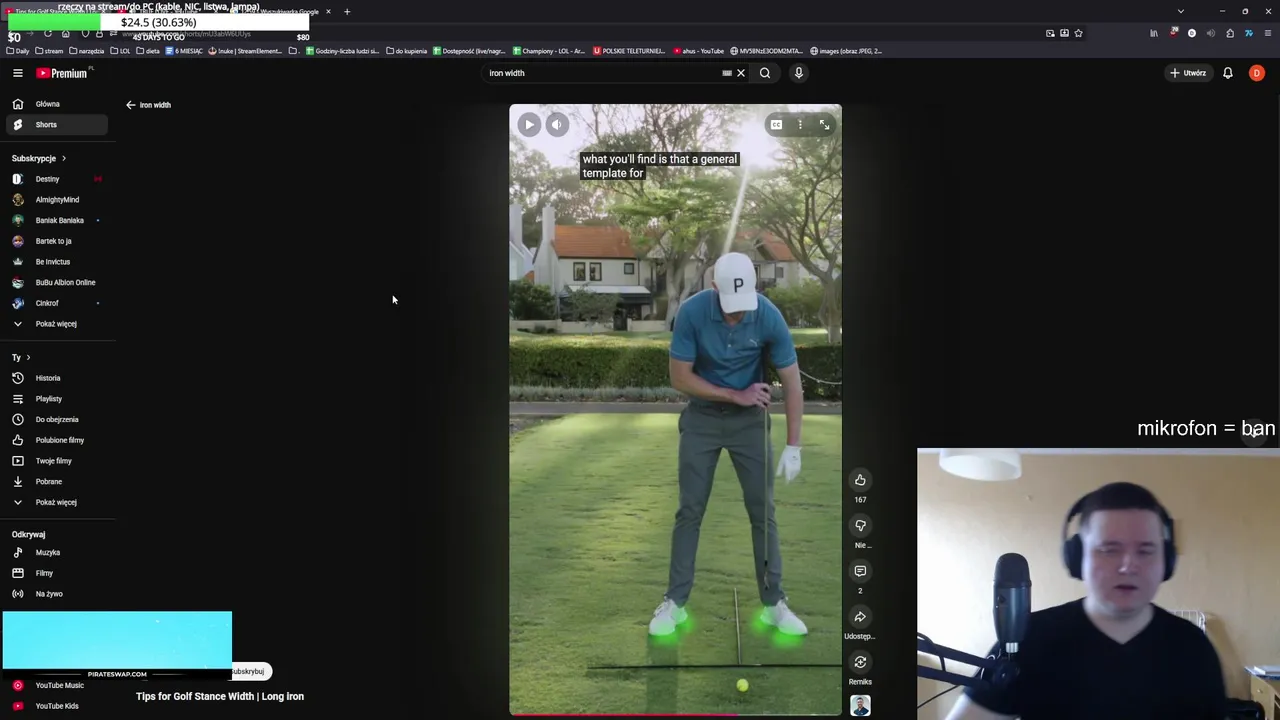Like the golf stance short
Screen dimensions: 1280x720
click(860, 480)
